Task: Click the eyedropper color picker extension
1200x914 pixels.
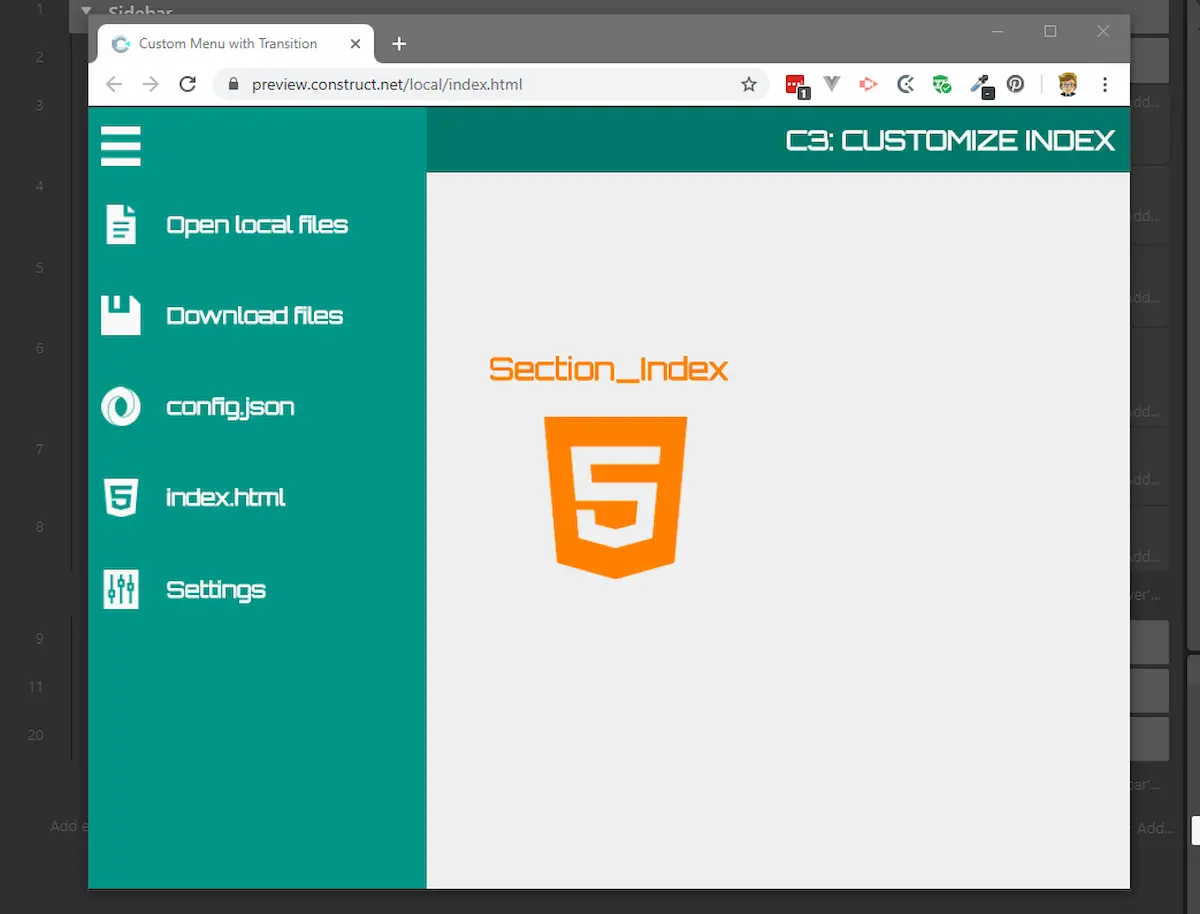Action: click(981, 85)
